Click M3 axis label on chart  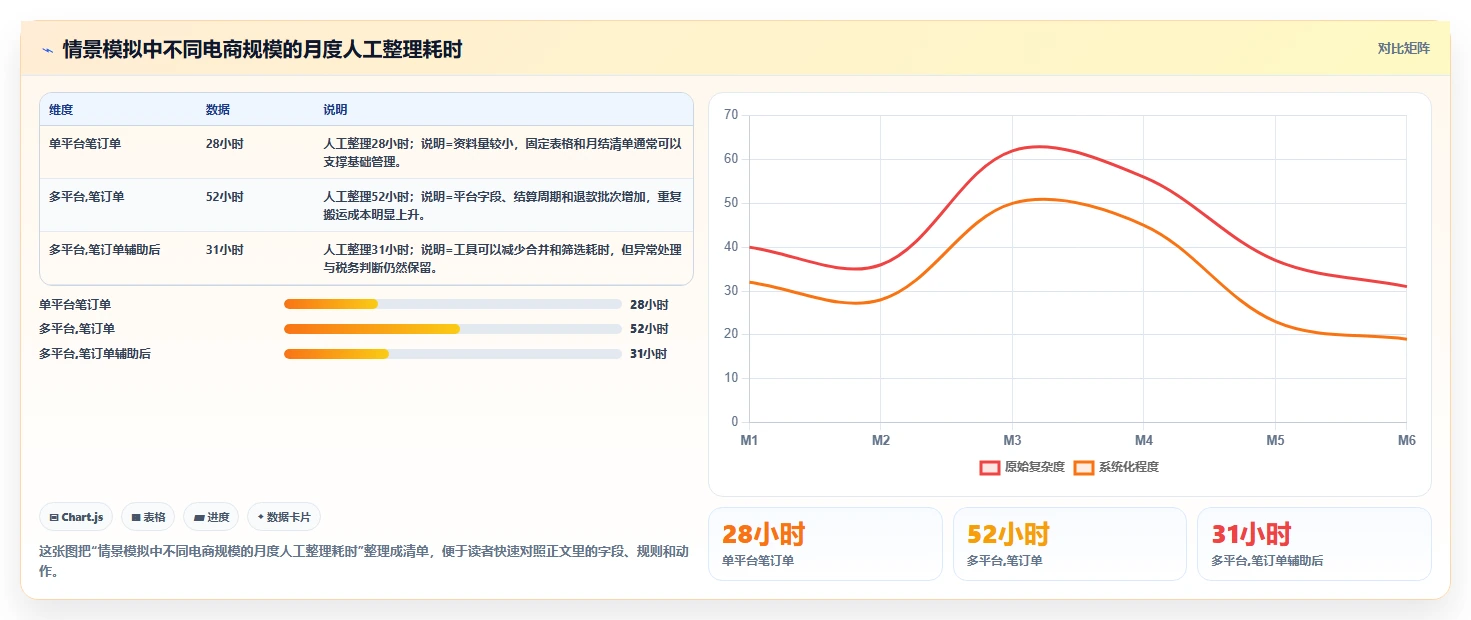[x=1012, y=440]
